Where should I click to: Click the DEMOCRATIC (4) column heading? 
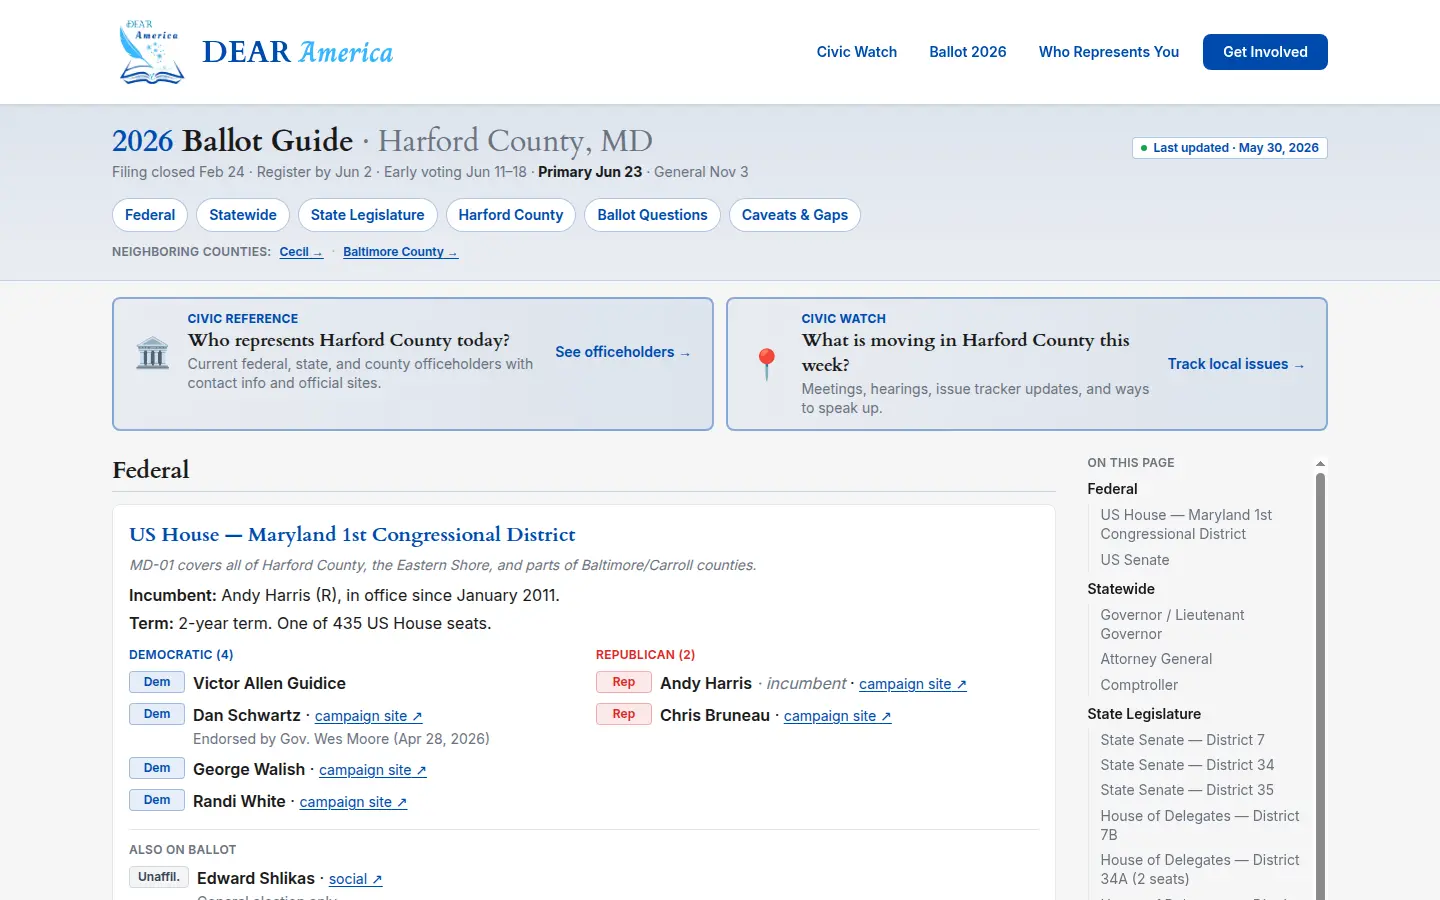click(x=181, y=655)
